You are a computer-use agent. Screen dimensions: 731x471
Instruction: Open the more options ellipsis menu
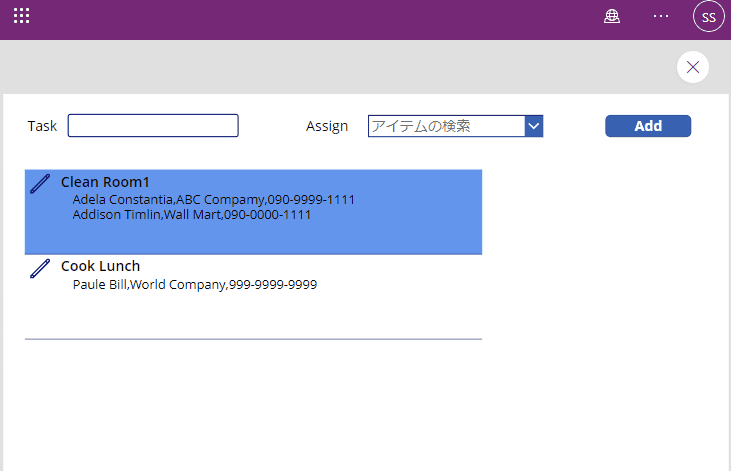click(x=661, y=16)
